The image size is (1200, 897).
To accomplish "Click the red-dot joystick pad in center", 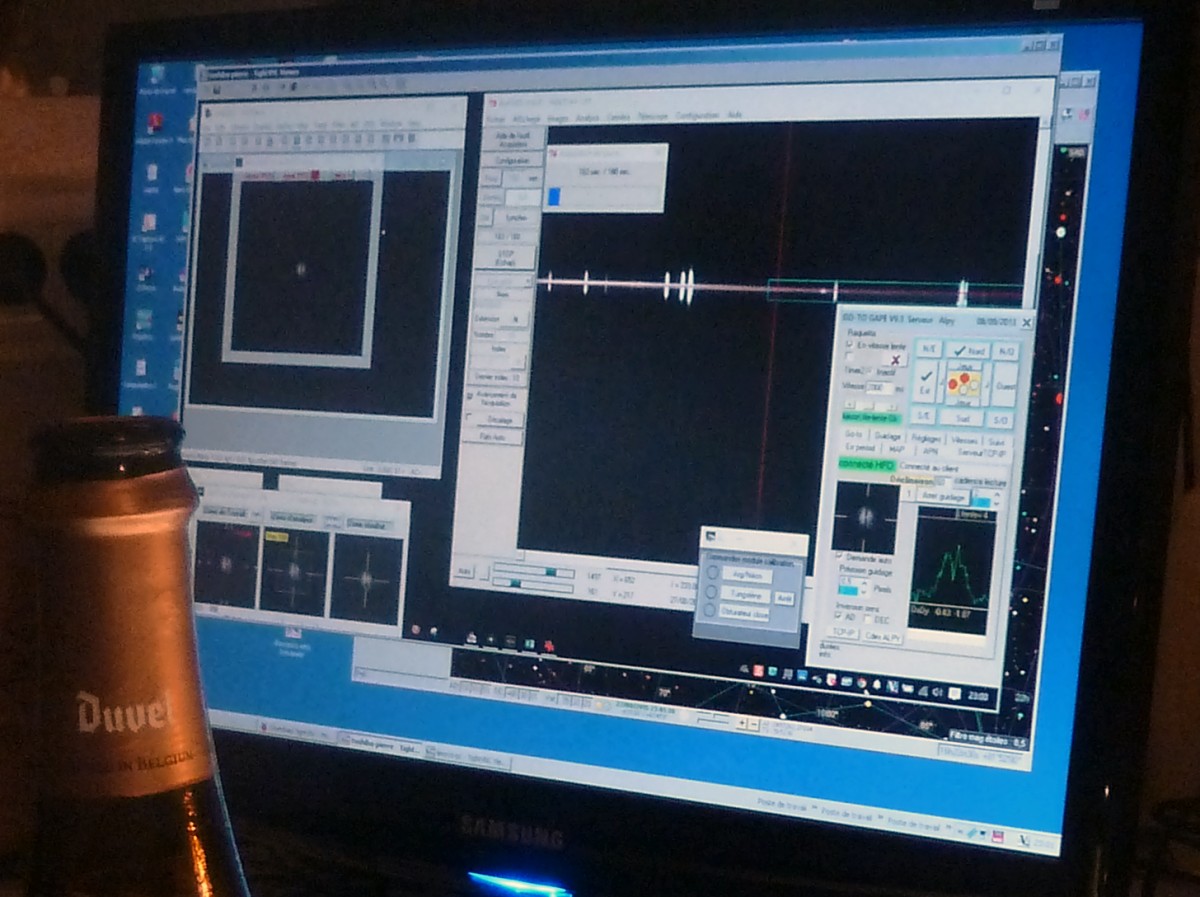I will (964, 383).
